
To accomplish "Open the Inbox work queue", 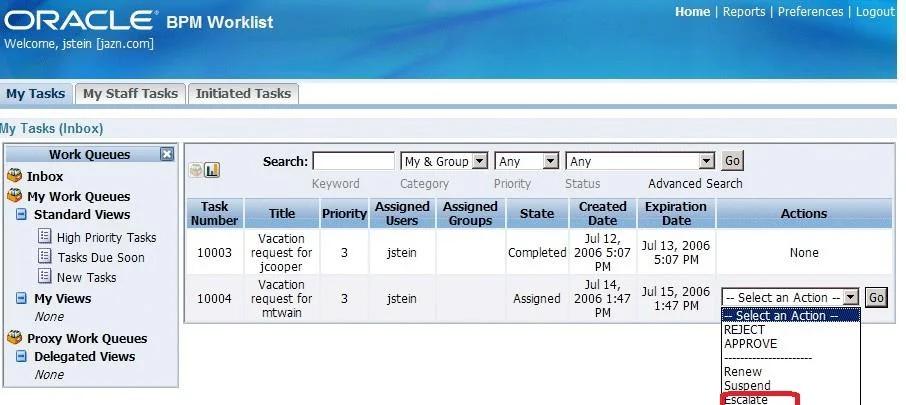I will click(x=44, y=176).
